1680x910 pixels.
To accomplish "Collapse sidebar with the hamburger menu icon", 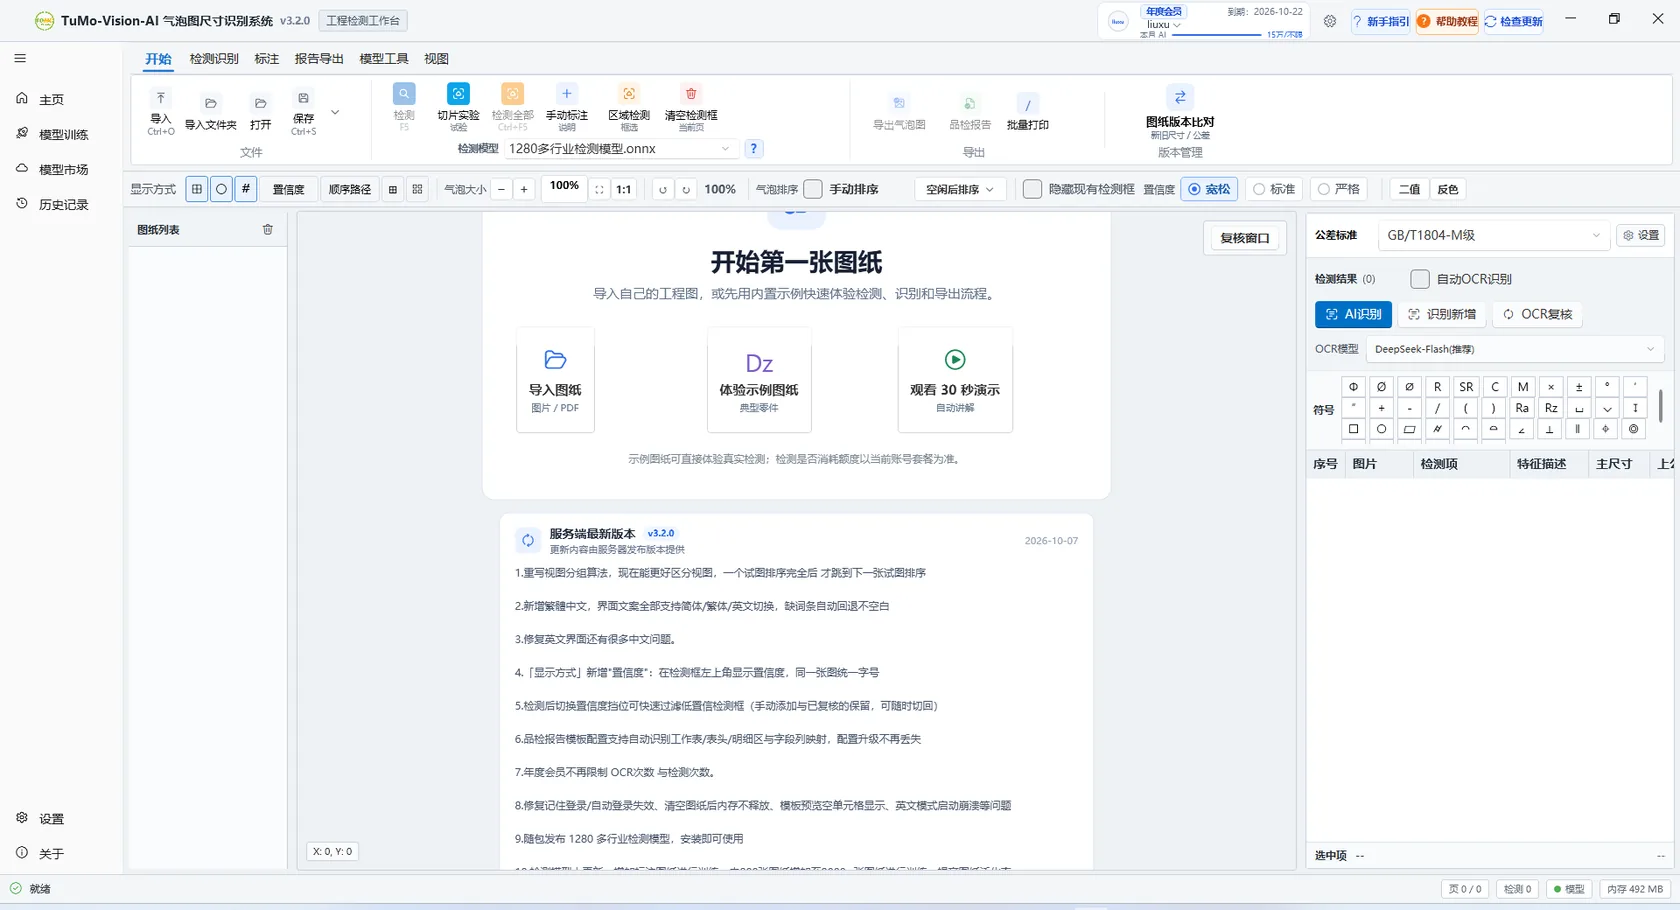I will [x=20, y=58].
